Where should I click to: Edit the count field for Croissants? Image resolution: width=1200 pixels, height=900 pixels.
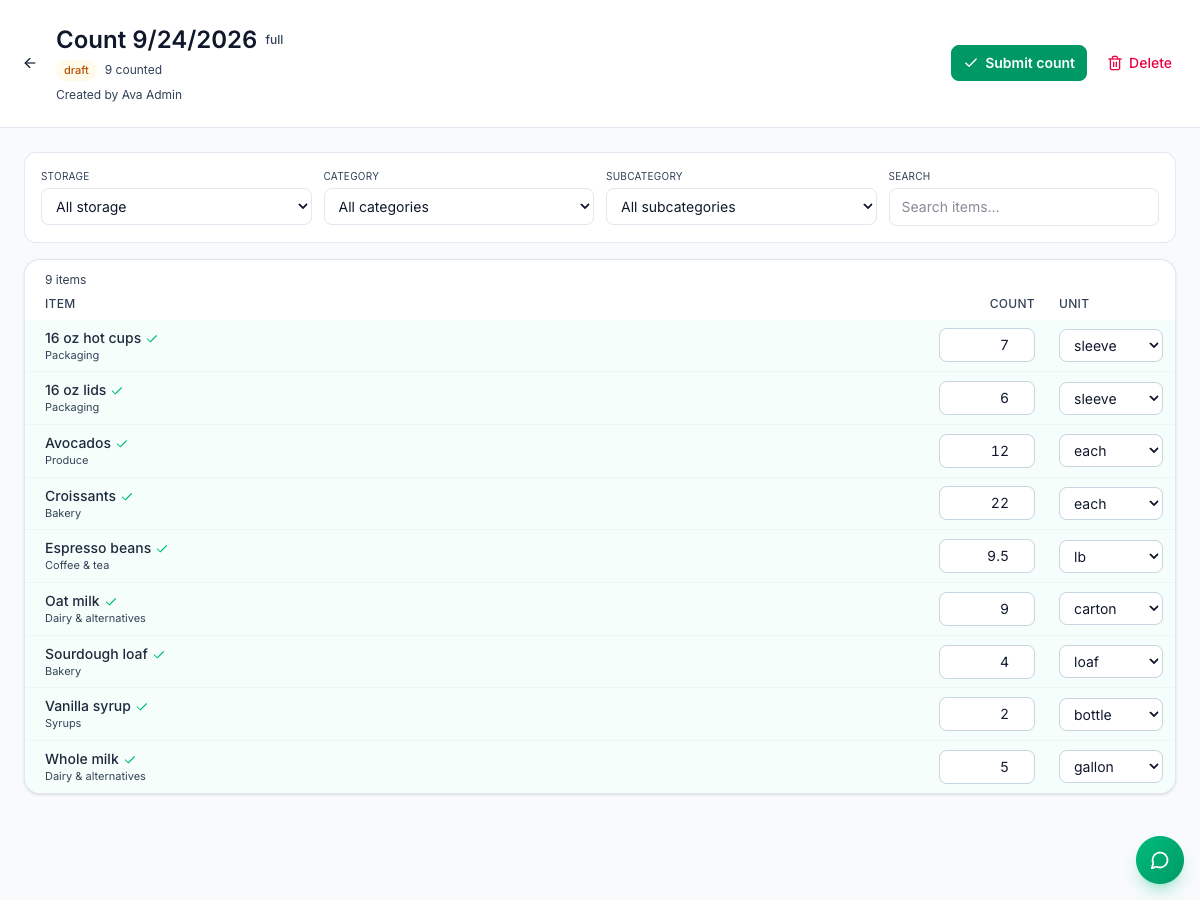pos(987,504)
